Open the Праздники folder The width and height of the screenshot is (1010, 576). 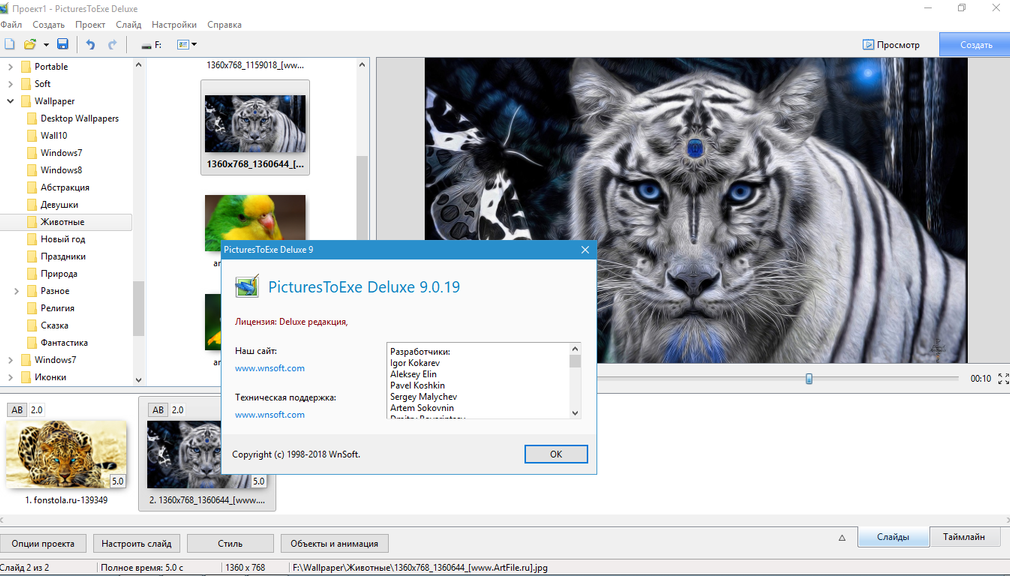coord(62,256)
